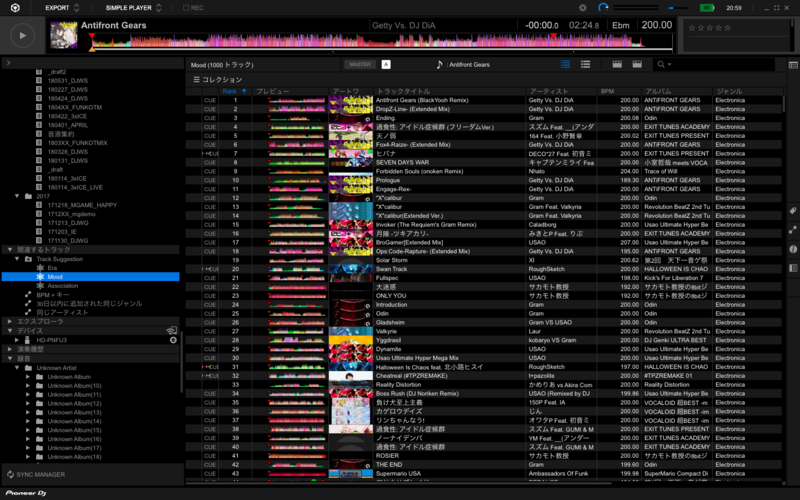The image size is (800, 500).
Task: Select the 同じアーティスト related list
Action: tap(62, 312)
